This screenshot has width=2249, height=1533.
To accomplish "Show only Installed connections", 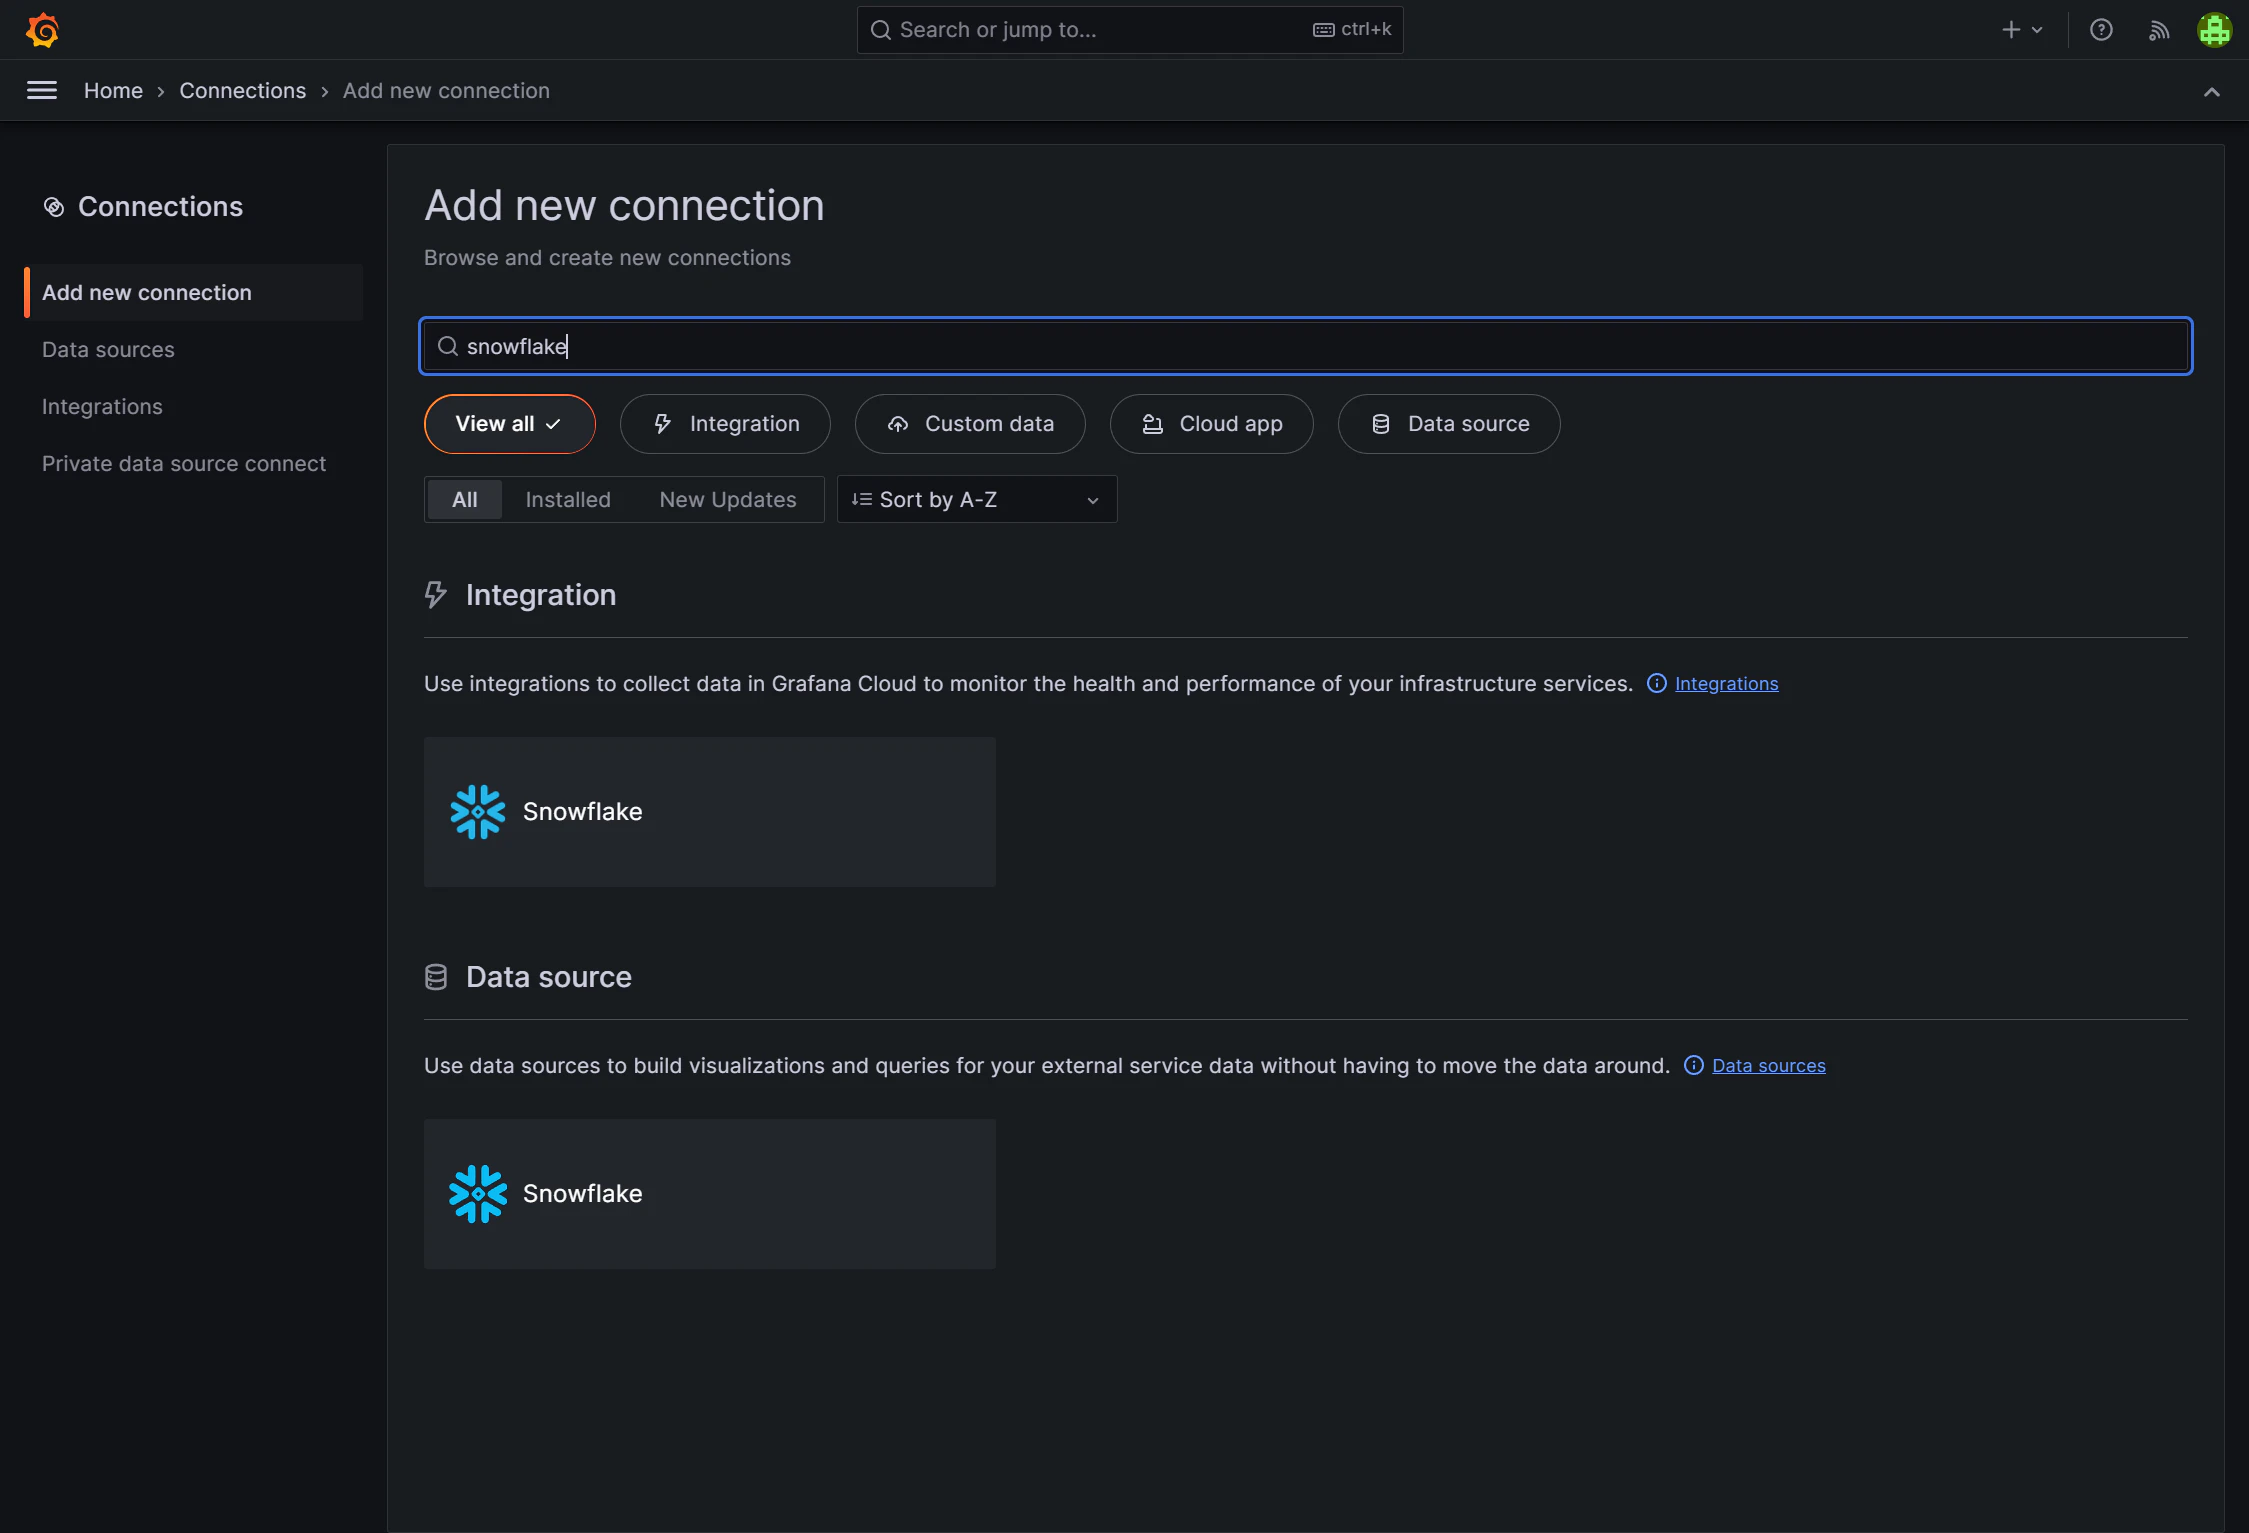I will pos(567,499).
